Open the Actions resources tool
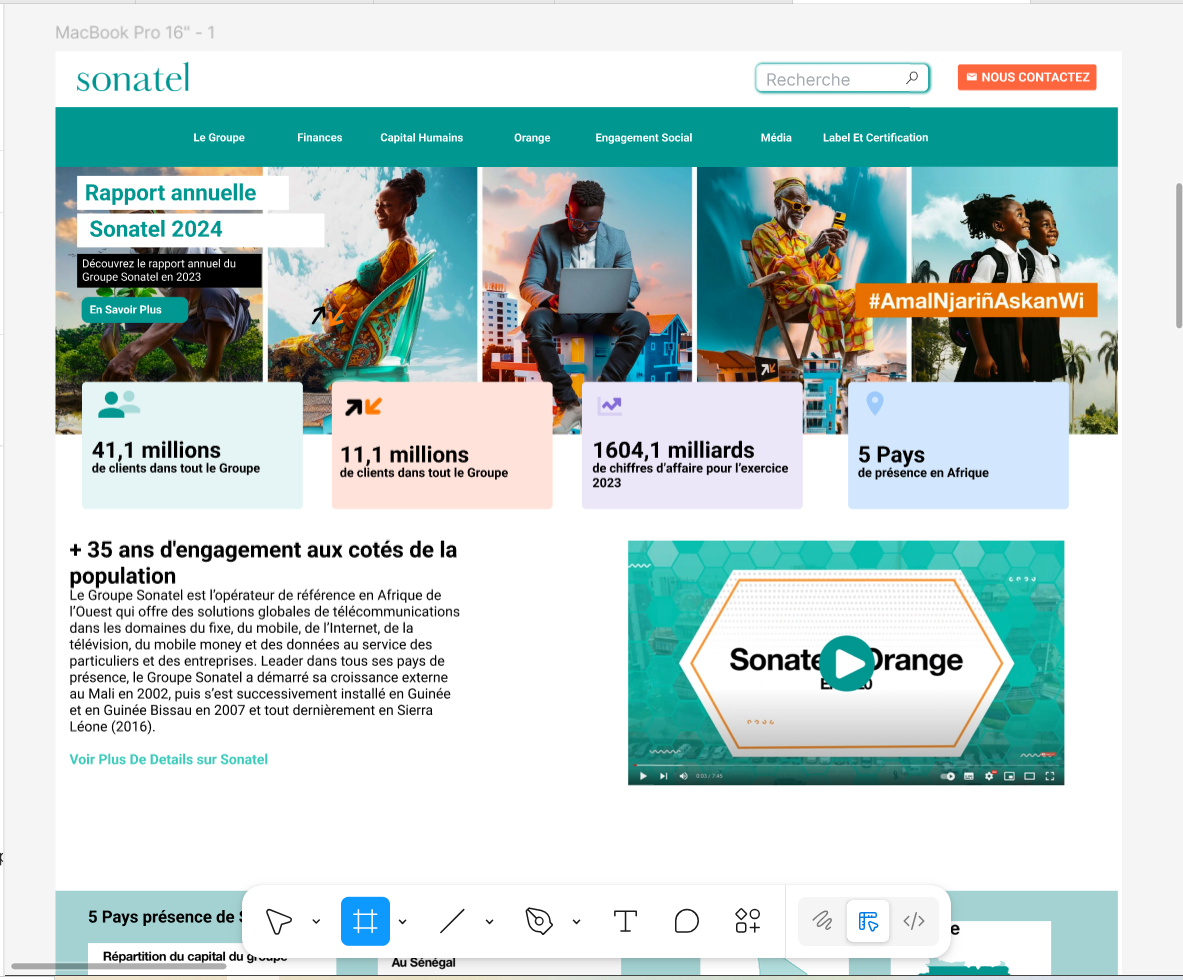 point(748,921)
